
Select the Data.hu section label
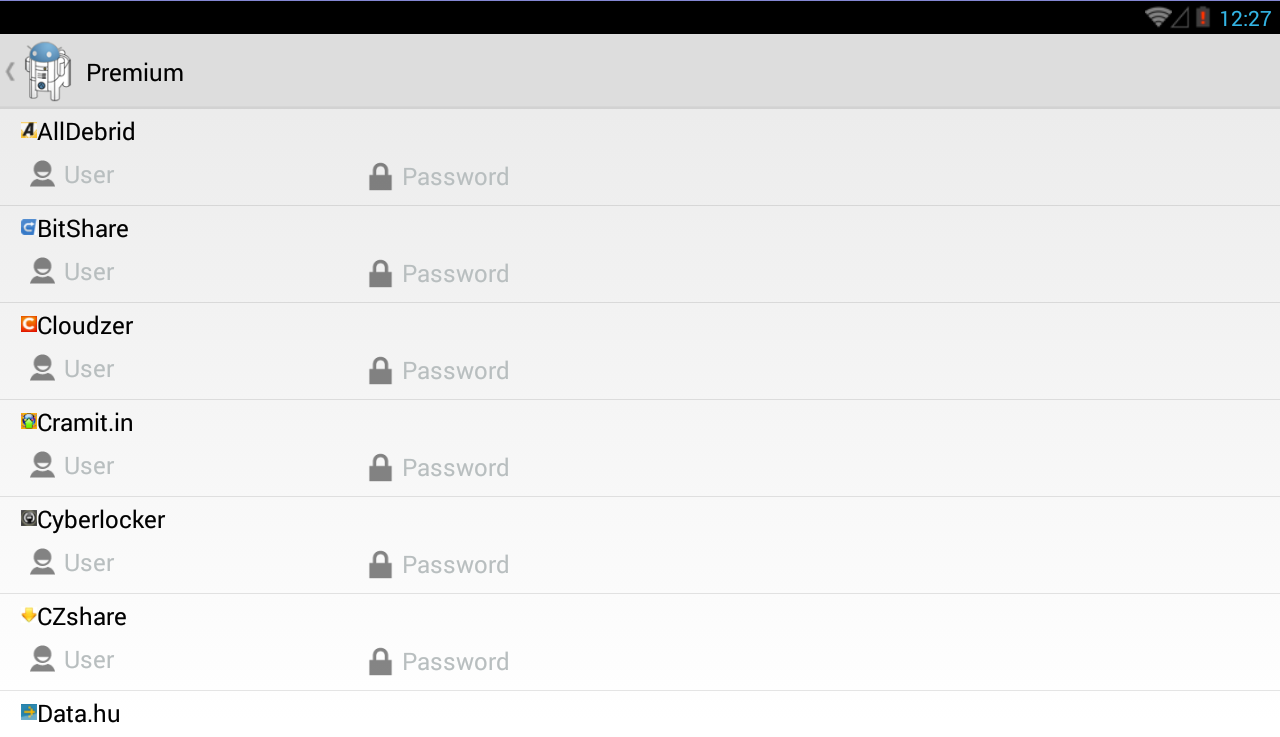point(78,713)
